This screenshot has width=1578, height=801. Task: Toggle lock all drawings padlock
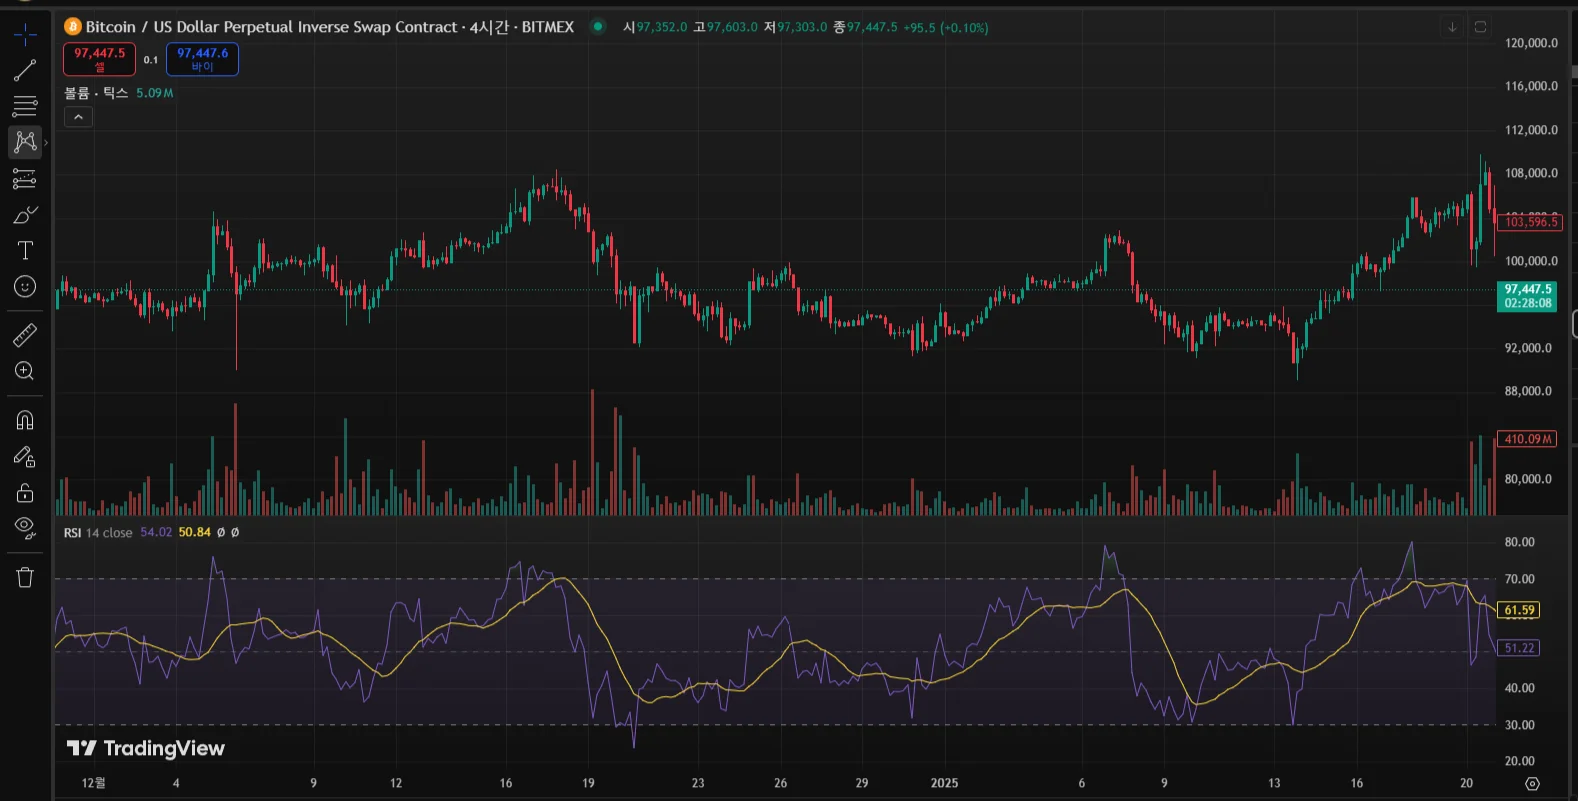(25, 493)
